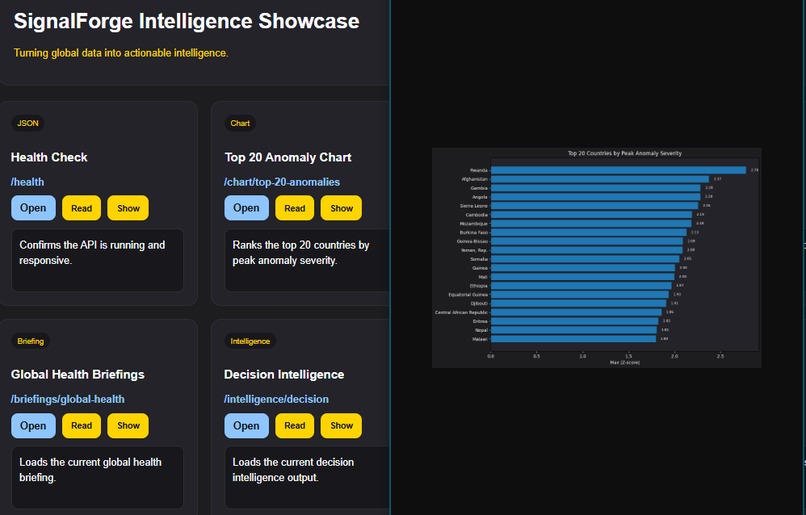
Task: Click Show on Top 20 Anomaly Chart card
Action: 341,208
